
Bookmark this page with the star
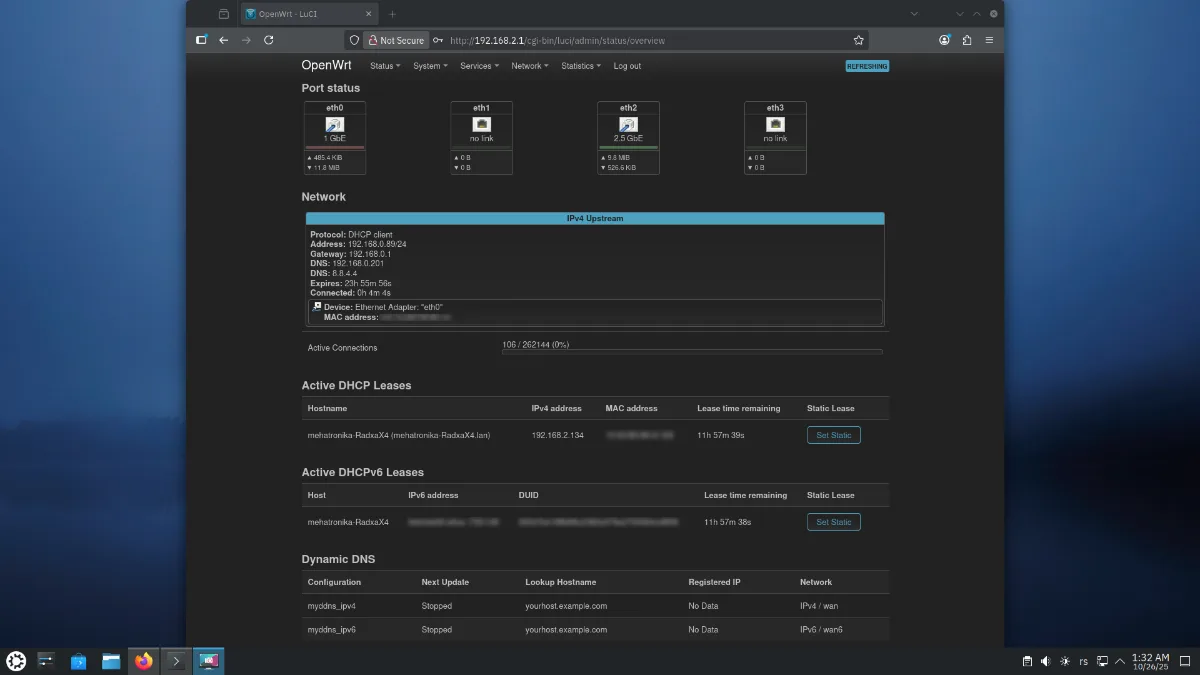coord(858,40)
